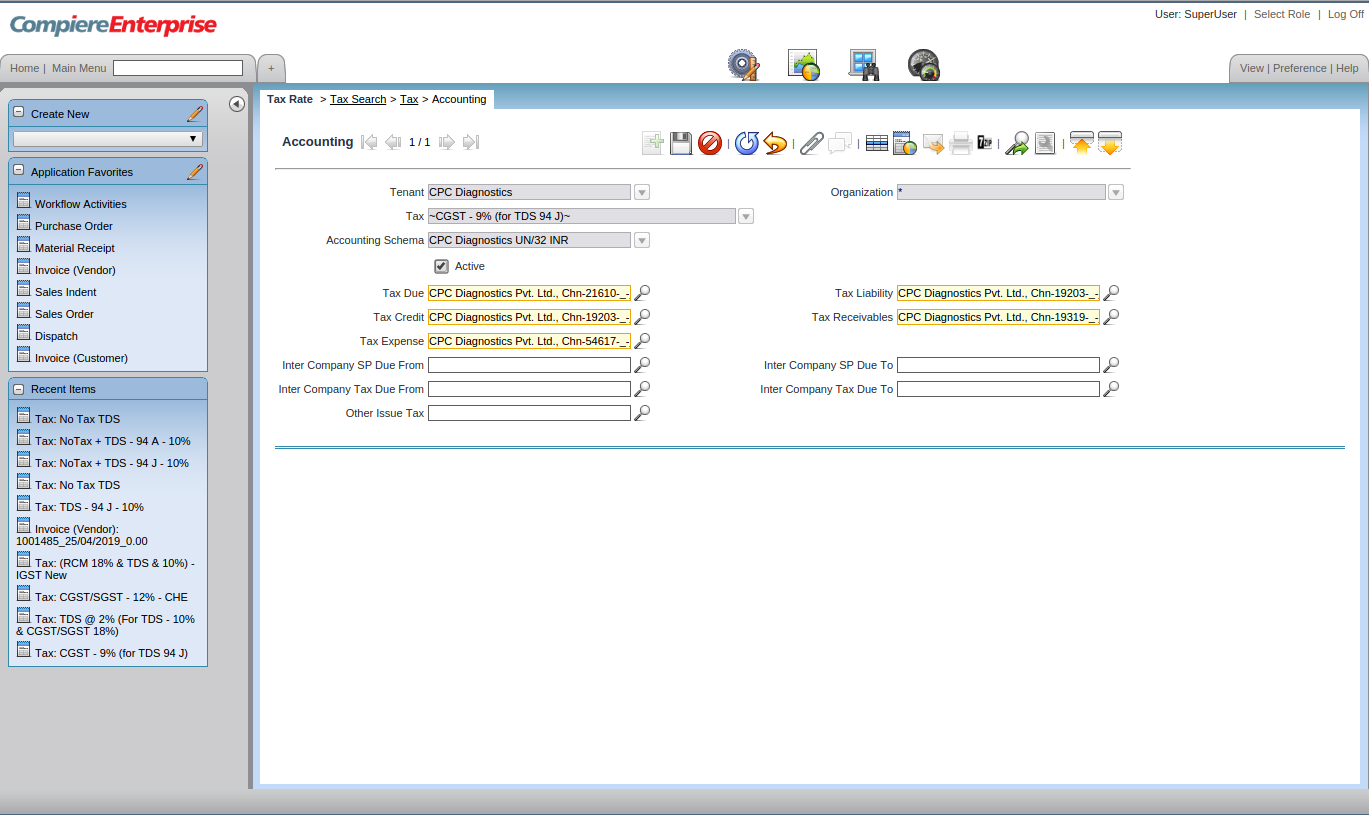Look up Other Issue Tax with magnifier
This screenshot has height=815, width=1369.
[x=643, y=413]
